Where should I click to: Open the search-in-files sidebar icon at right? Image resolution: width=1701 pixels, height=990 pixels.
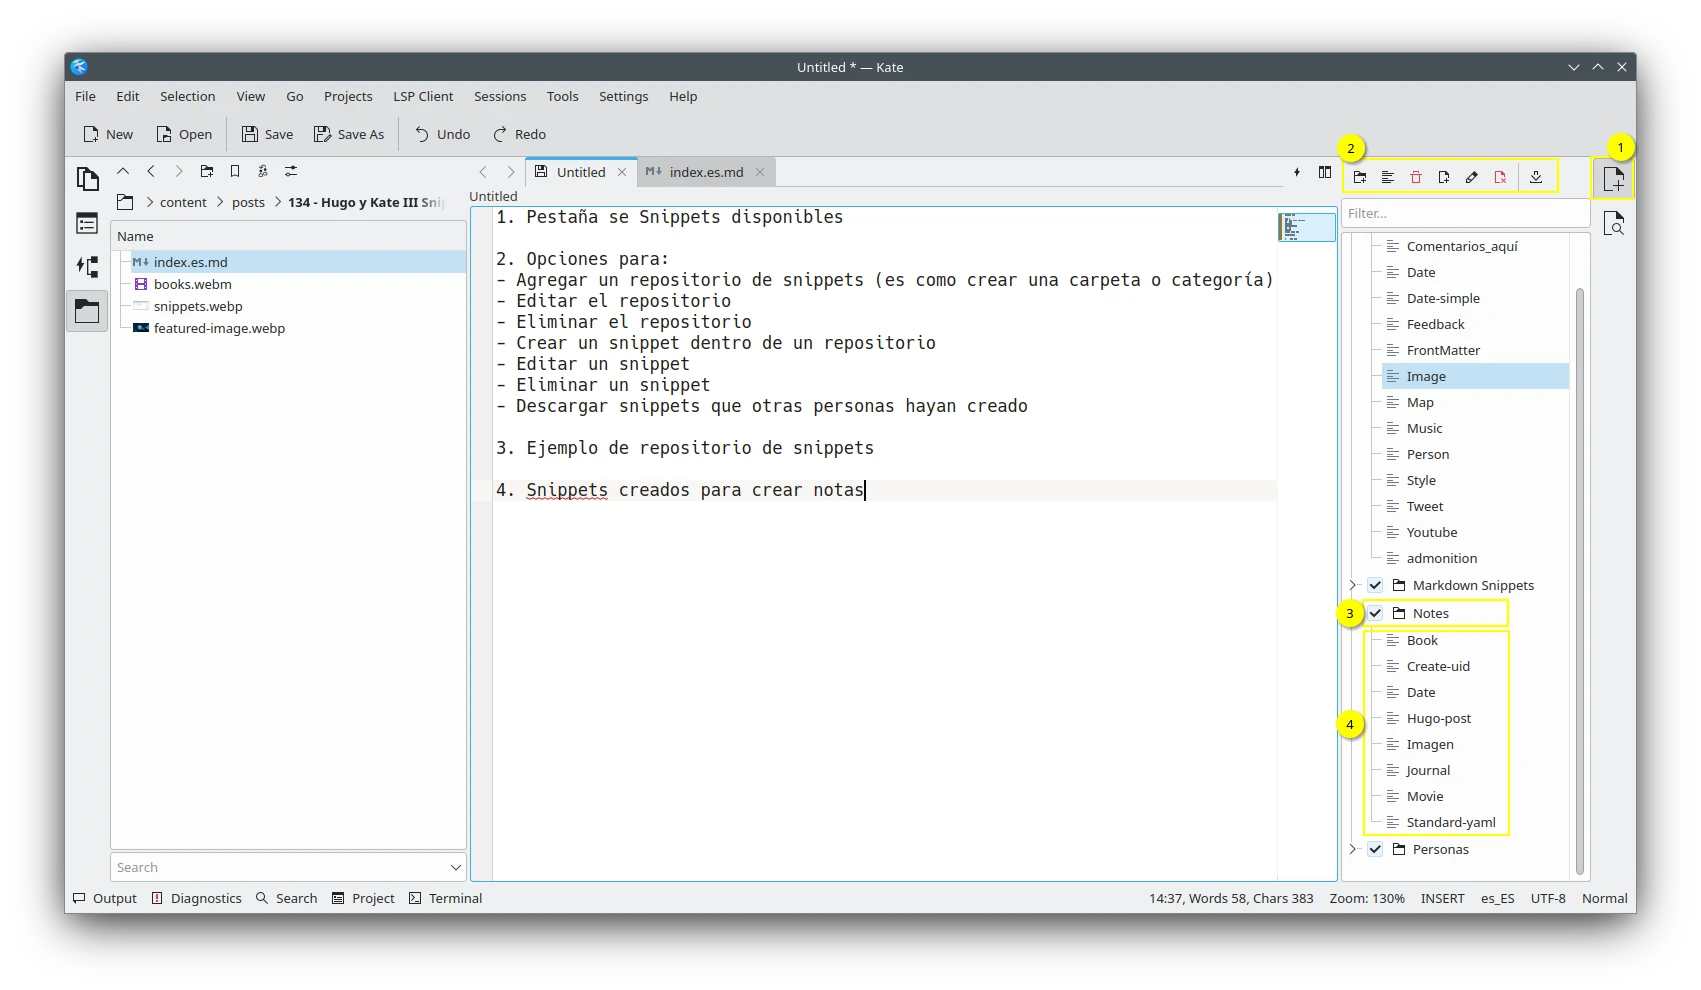pos(1613,225)
